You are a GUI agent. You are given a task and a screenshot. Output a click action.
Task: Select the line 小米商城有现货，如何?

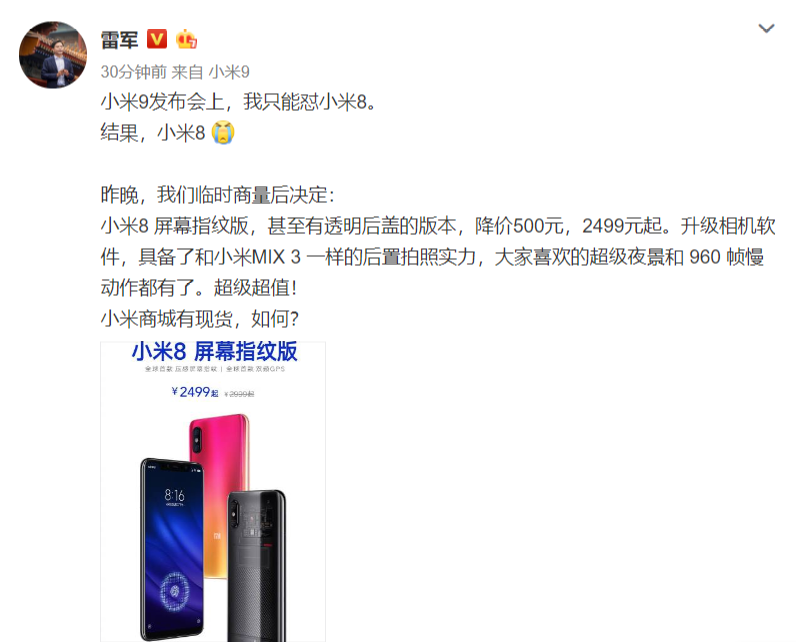click(200, 319)
